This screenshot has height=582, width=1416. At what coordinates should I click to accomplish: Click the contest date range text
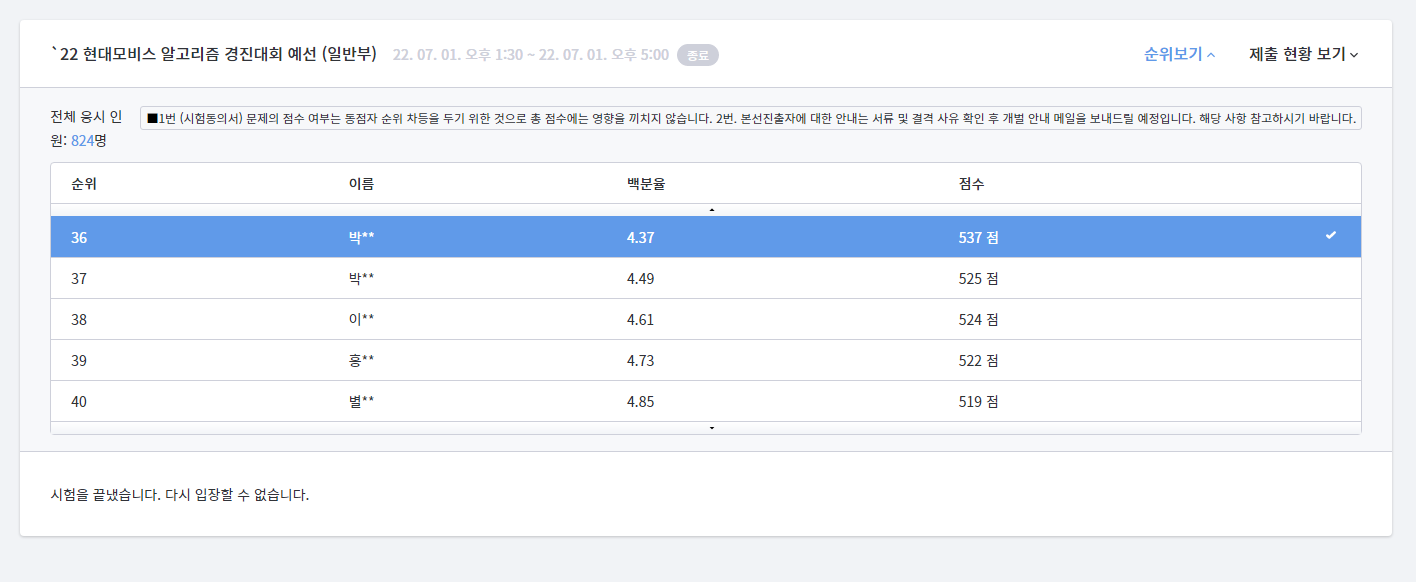point(531,55)
